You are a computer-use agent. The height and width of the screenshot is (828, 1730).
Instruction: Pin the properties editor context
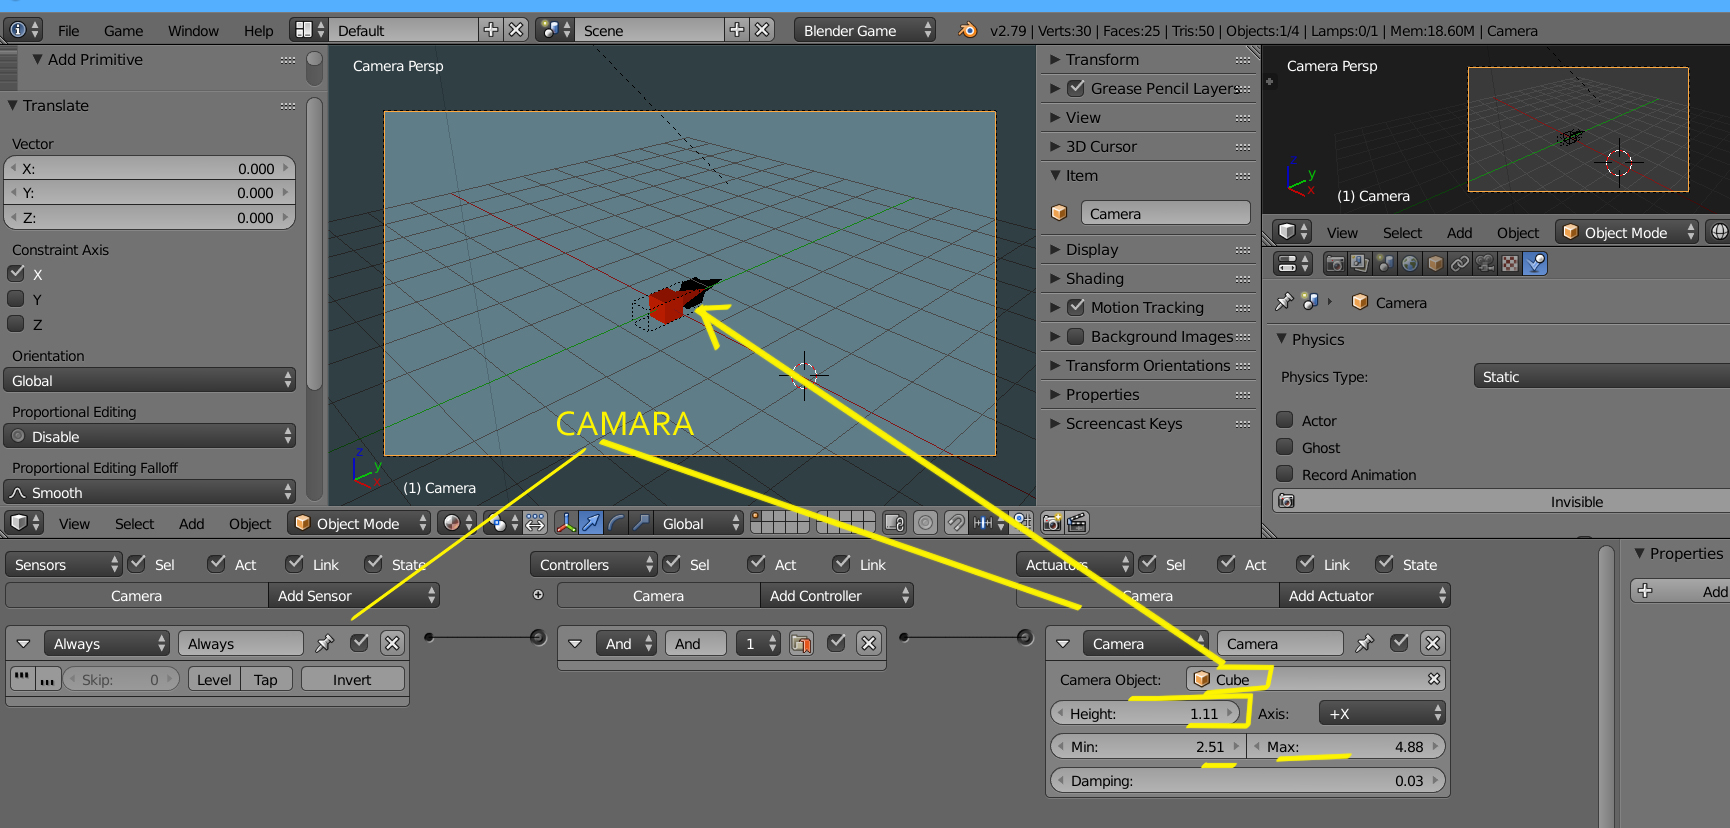click(1284, 302)
